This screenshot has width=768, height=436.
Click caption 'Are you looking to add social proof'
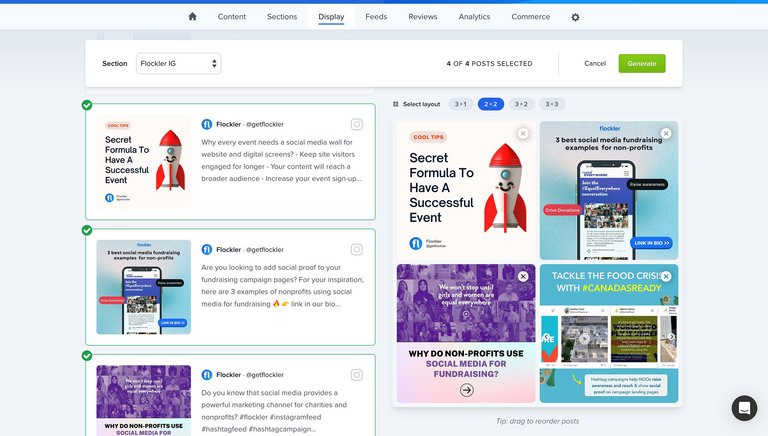click(x=283, y=286)
